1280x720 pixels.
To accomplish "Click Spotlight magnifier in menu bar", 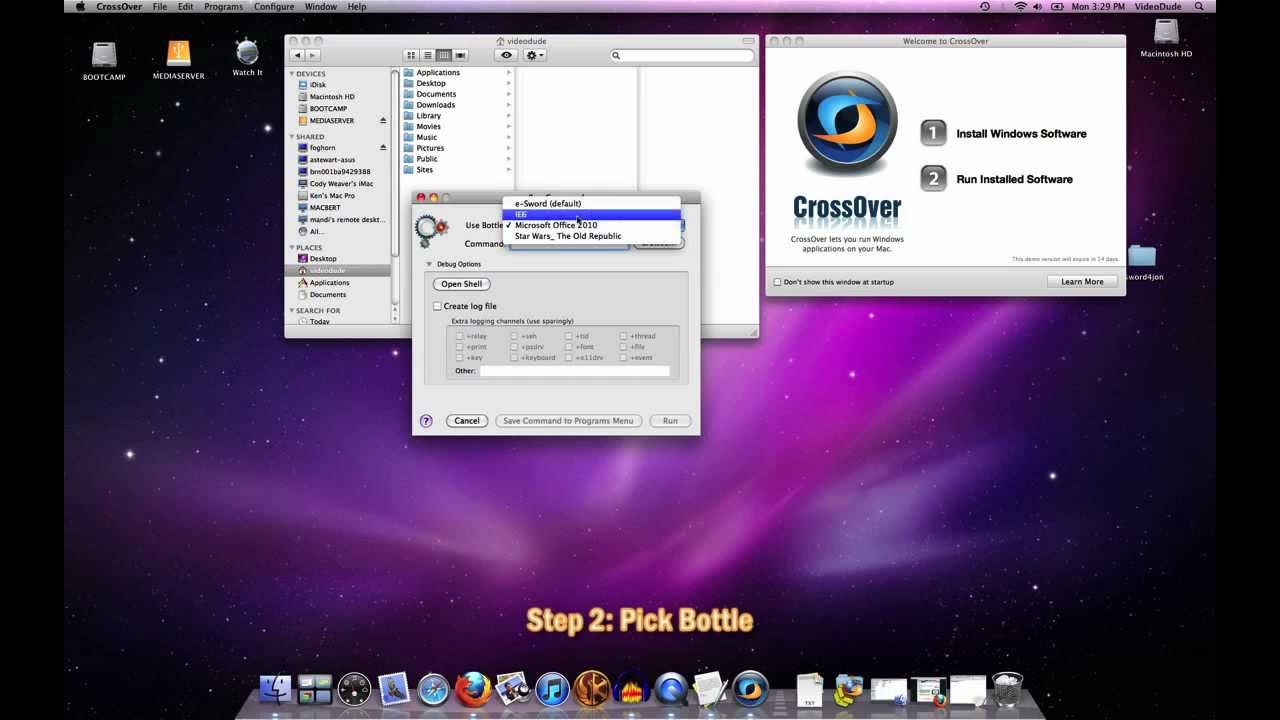I will click(x=1199, y=6).
